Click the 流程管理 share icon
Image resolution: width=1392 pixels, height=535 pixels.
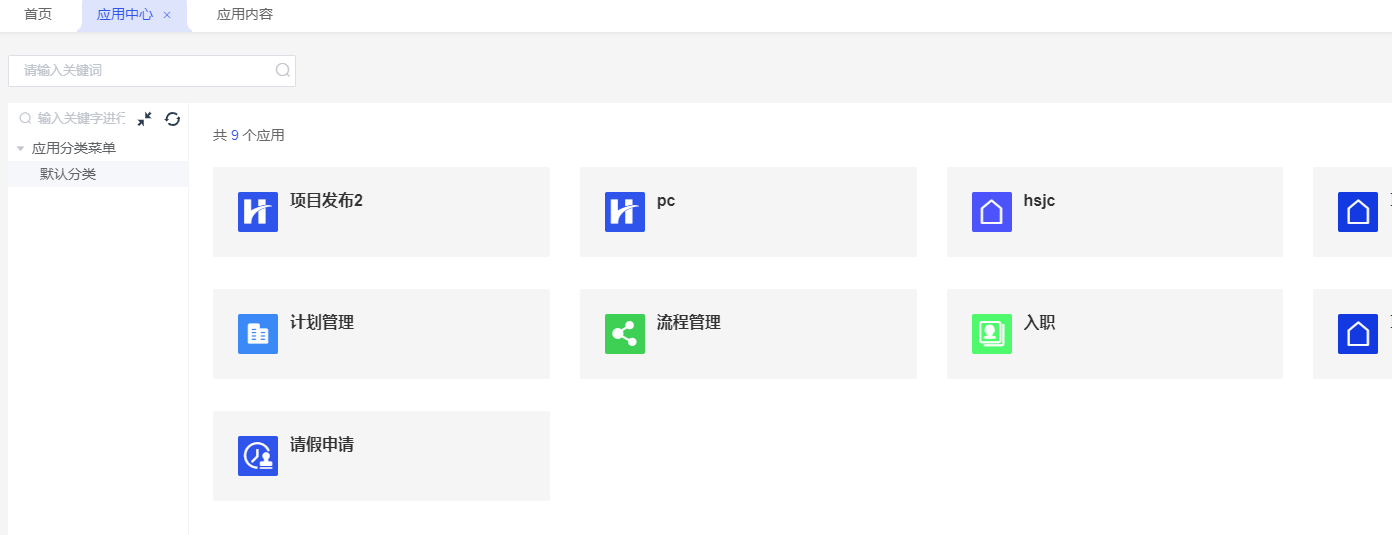click(625, 334)
